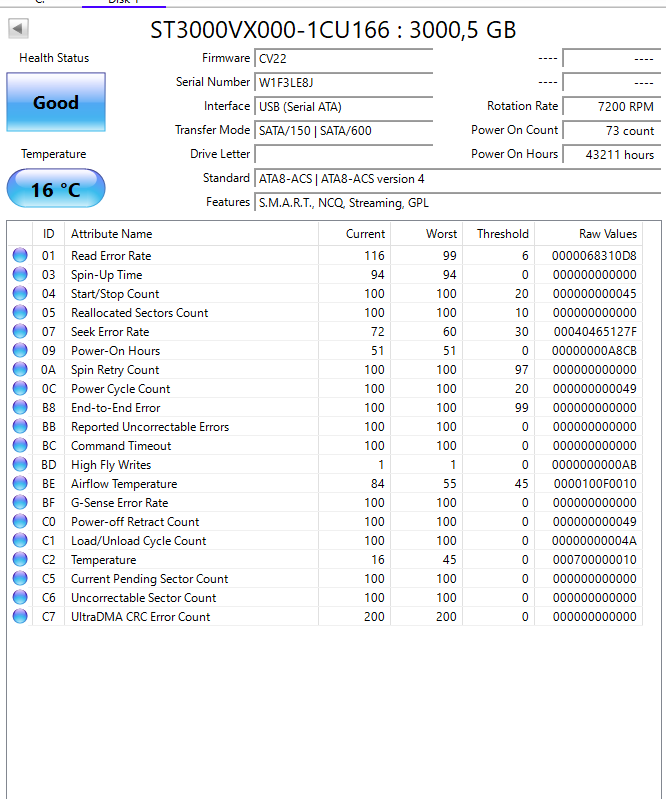Click the 16 °C temperature button
The width and height of the screenshot is (666, 799).
(x=56, y=189)
